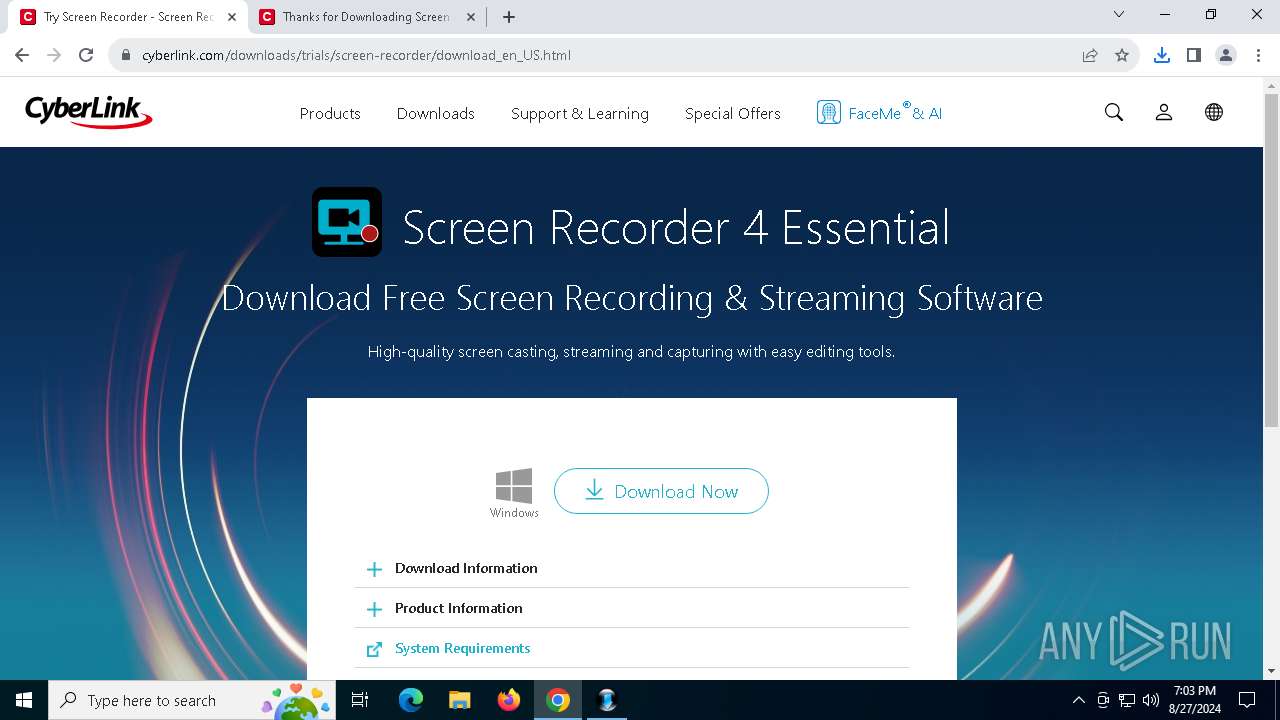Open network icon in system tray
Viewport: 1280px width, 720px height.
(x=1126, y=700)
